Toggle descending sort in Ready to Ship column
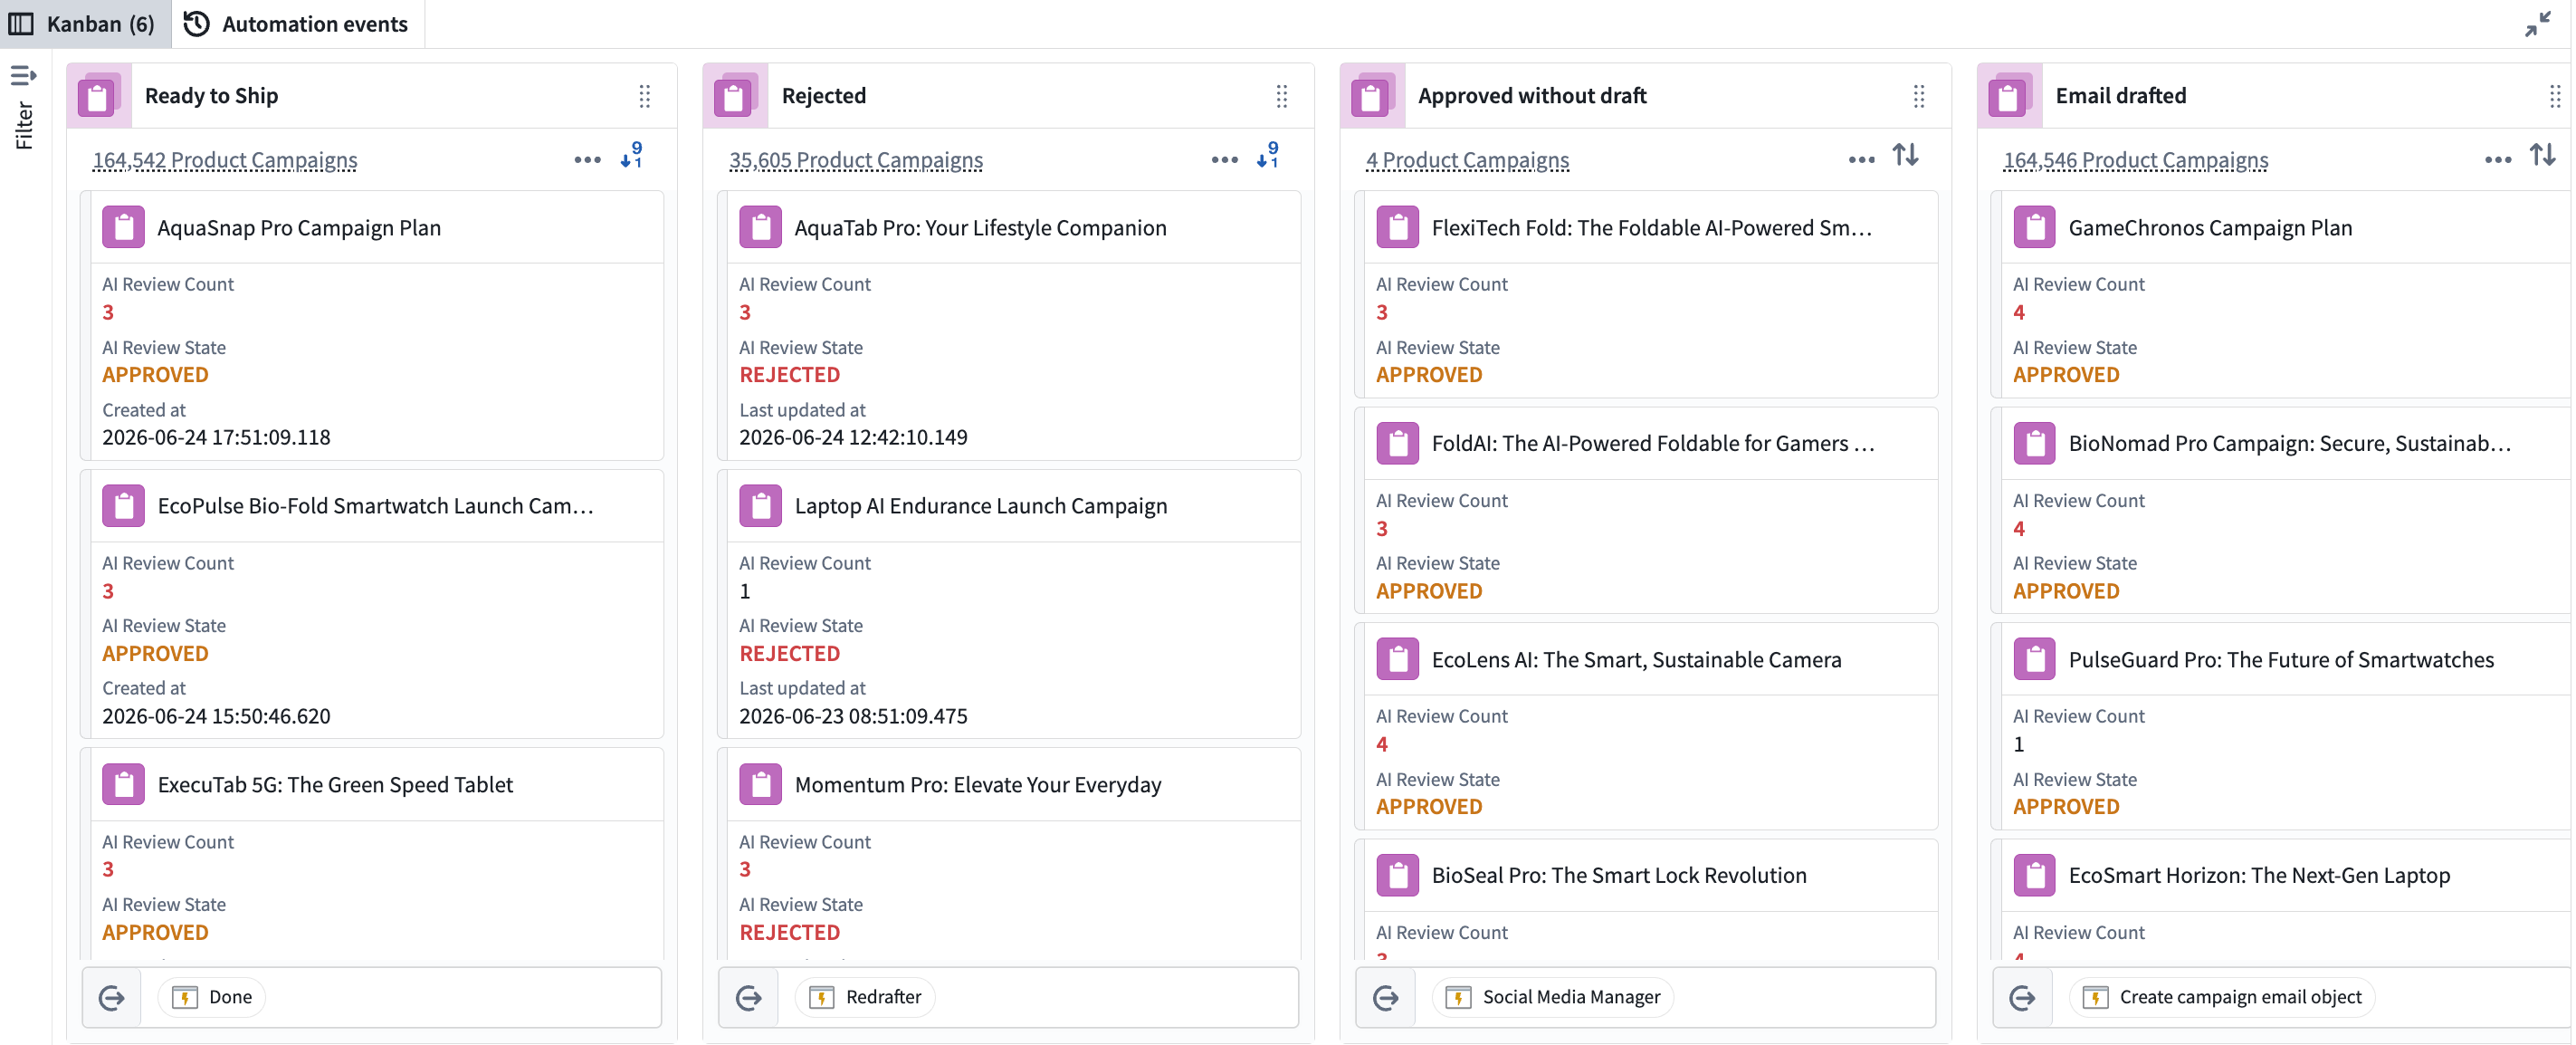 tap(631, 155)
